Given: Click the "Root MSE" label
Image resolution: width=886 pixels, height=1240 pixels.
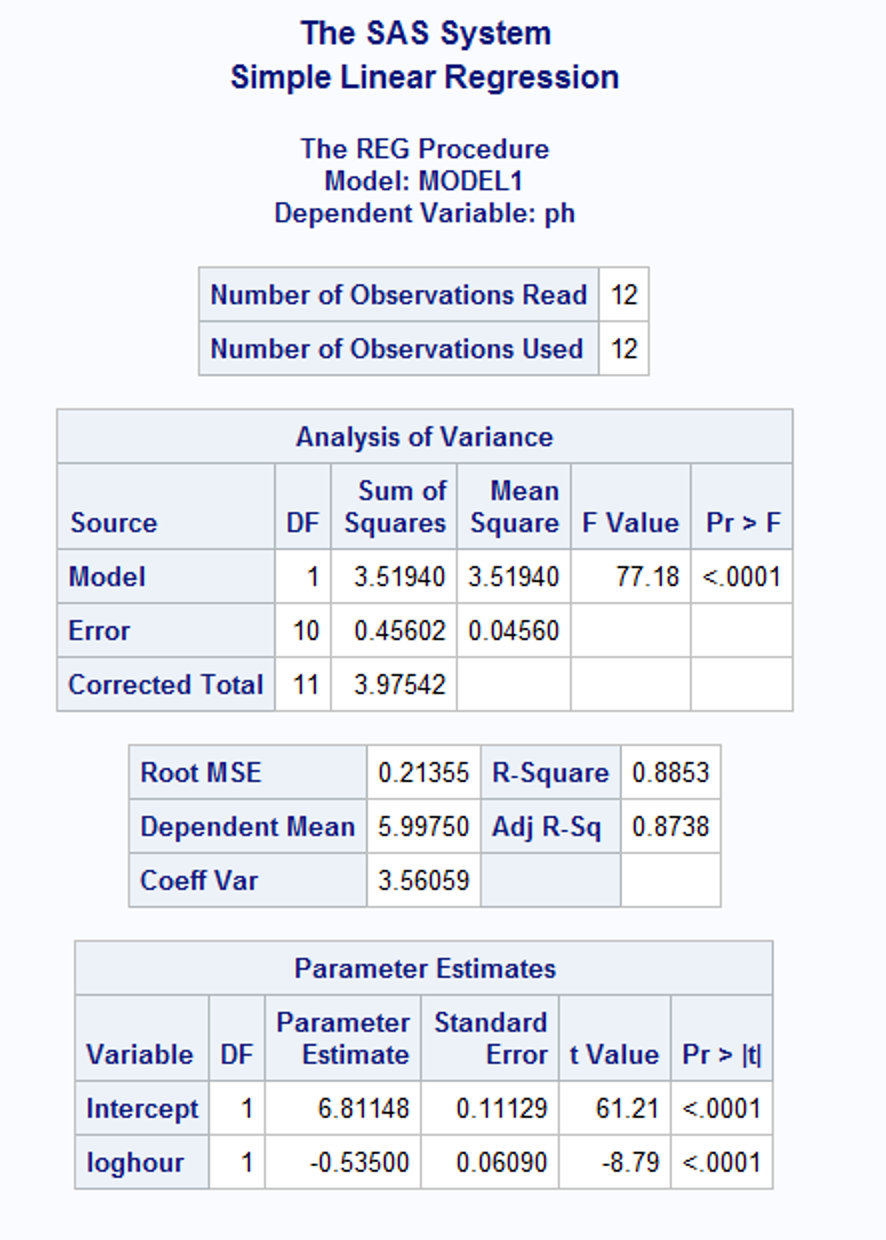Looking at the screenshot, I should (x=201, y=773).
